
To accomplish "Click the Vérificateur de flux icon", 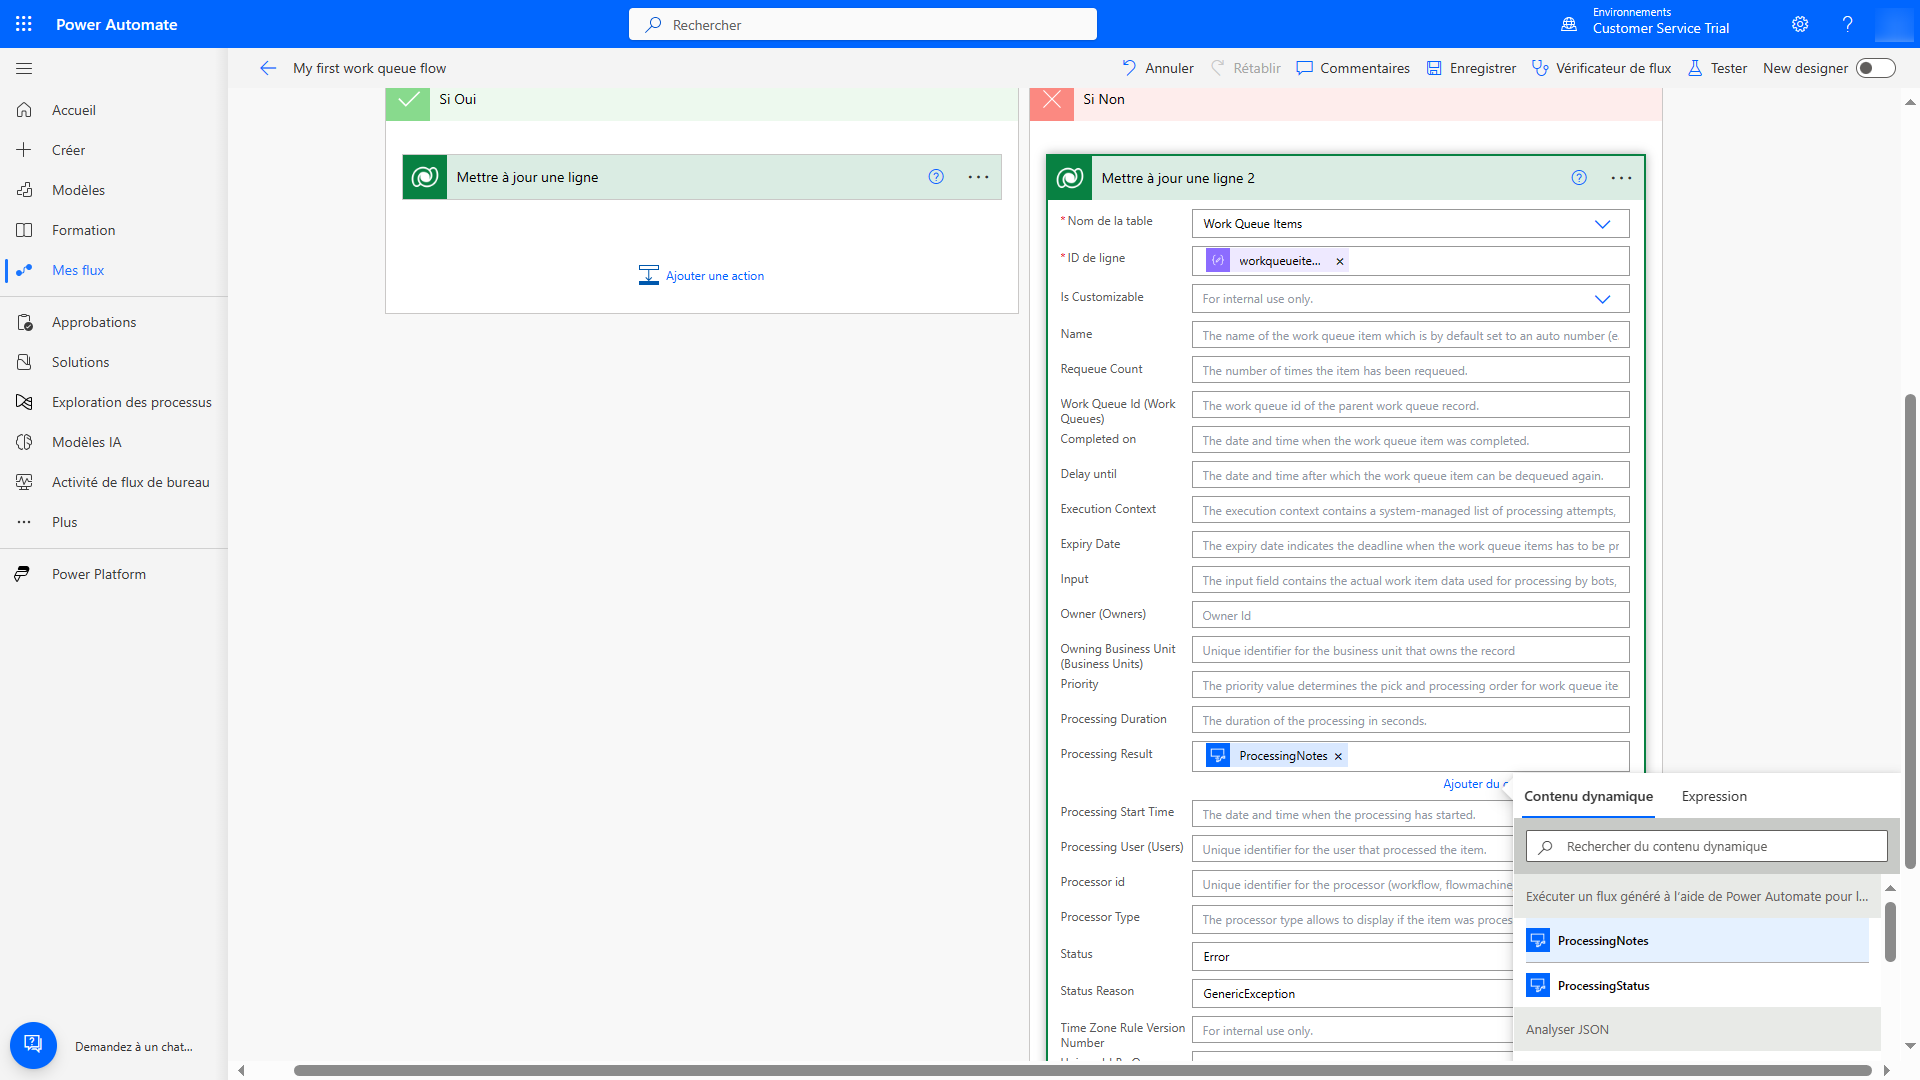I will [1540, 68].
